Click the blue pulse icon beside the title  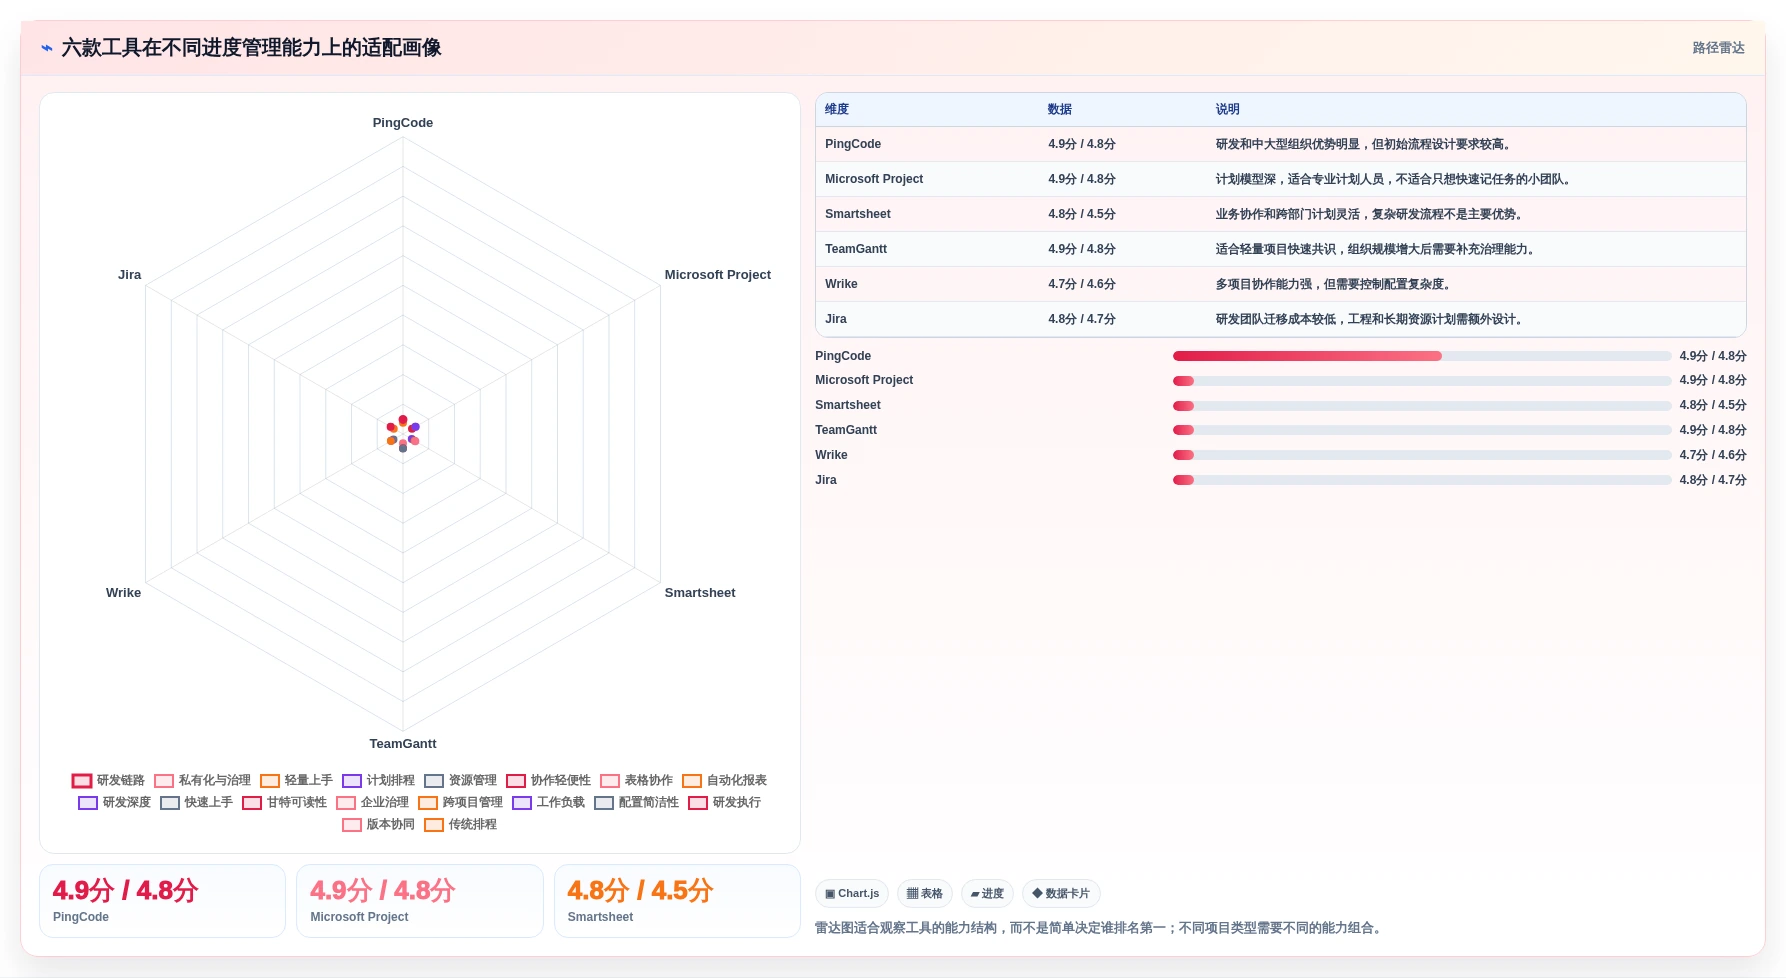(x=47, y=48)
